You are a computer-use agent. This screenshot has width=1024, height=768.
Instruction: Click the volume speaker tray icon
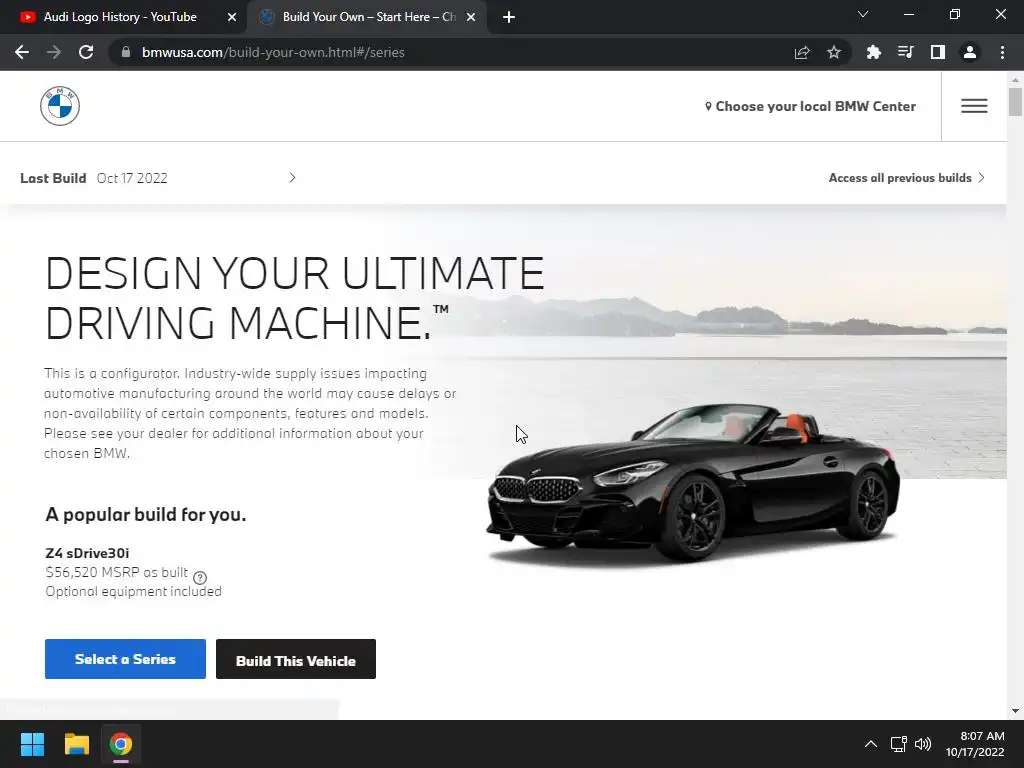coord(923,744)
